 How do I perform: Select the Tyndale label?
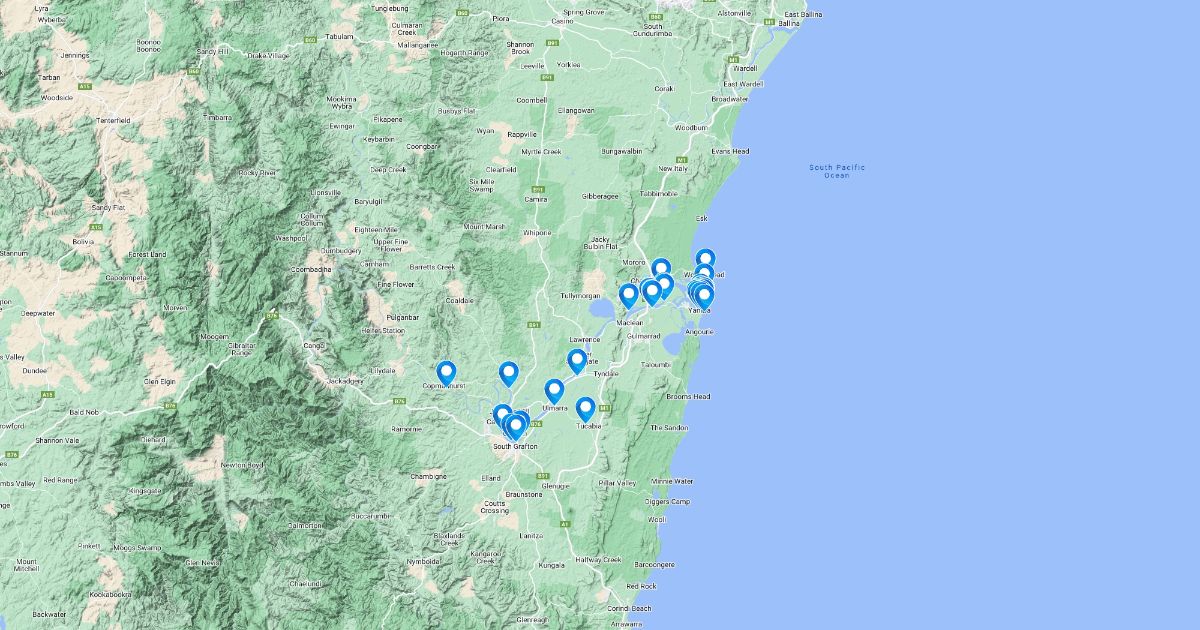click(x=607, y=373)
